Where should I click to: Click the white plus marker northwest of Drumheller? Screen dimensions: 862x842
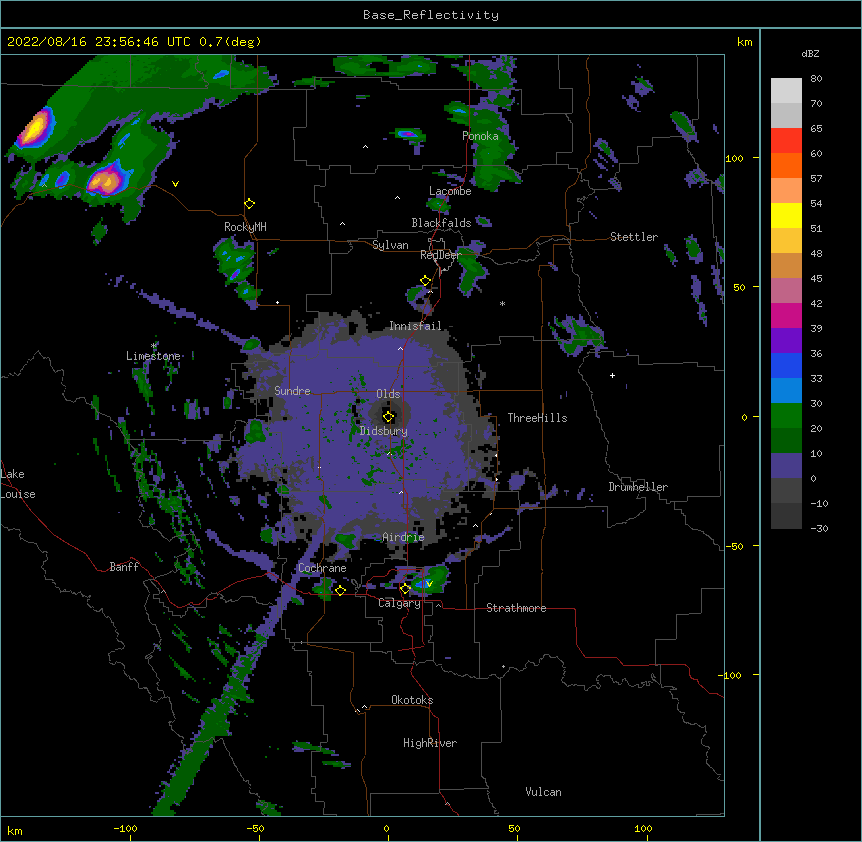click(612, 375)
